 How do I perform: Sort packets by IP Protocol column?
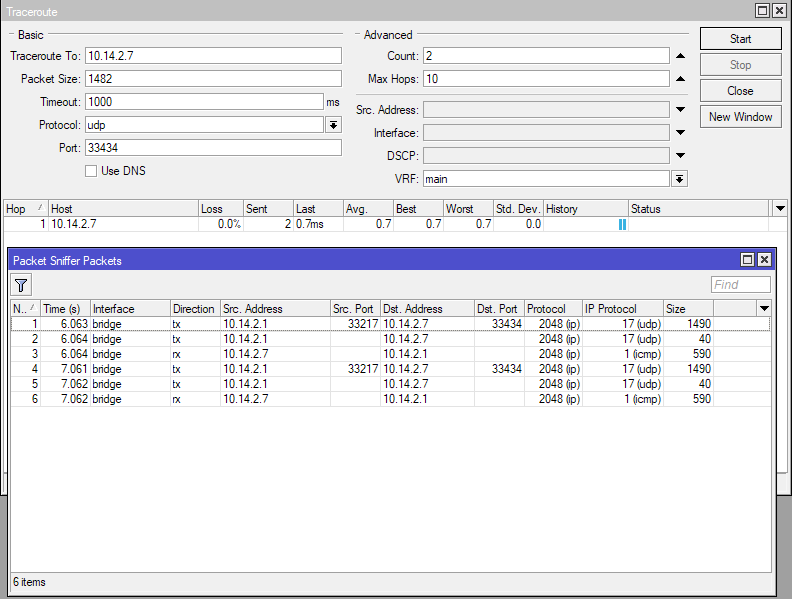623,309
